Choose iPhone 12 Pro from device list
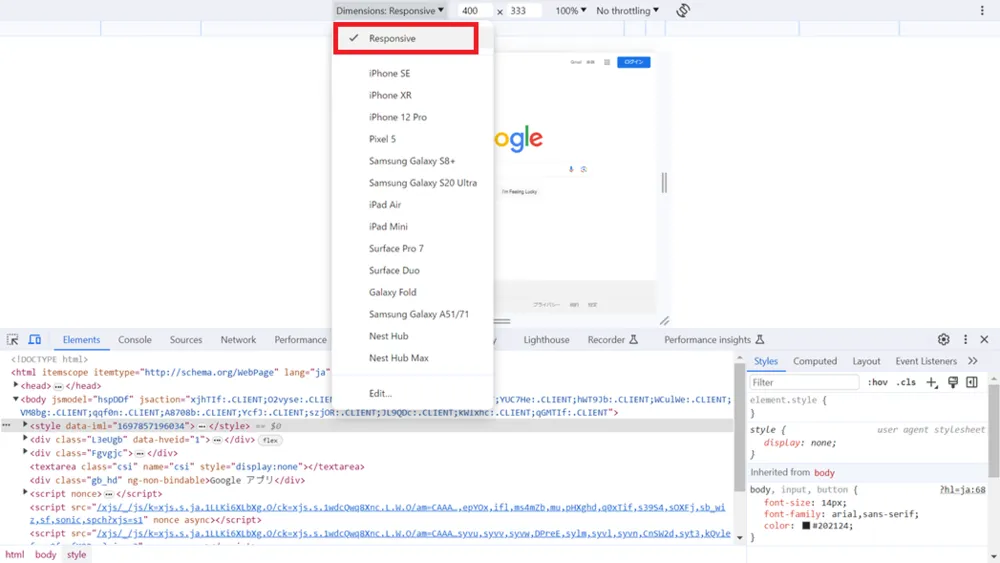 (397, 117)
